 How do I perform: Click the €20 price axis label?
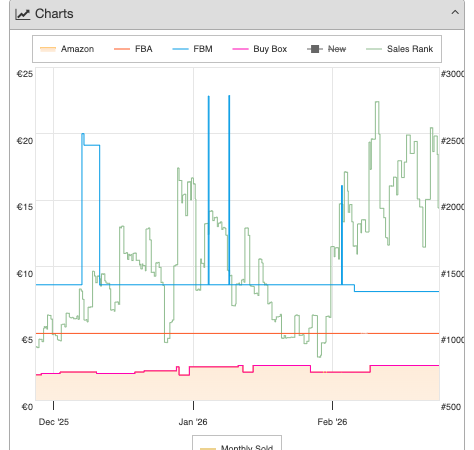coord(25,141)
